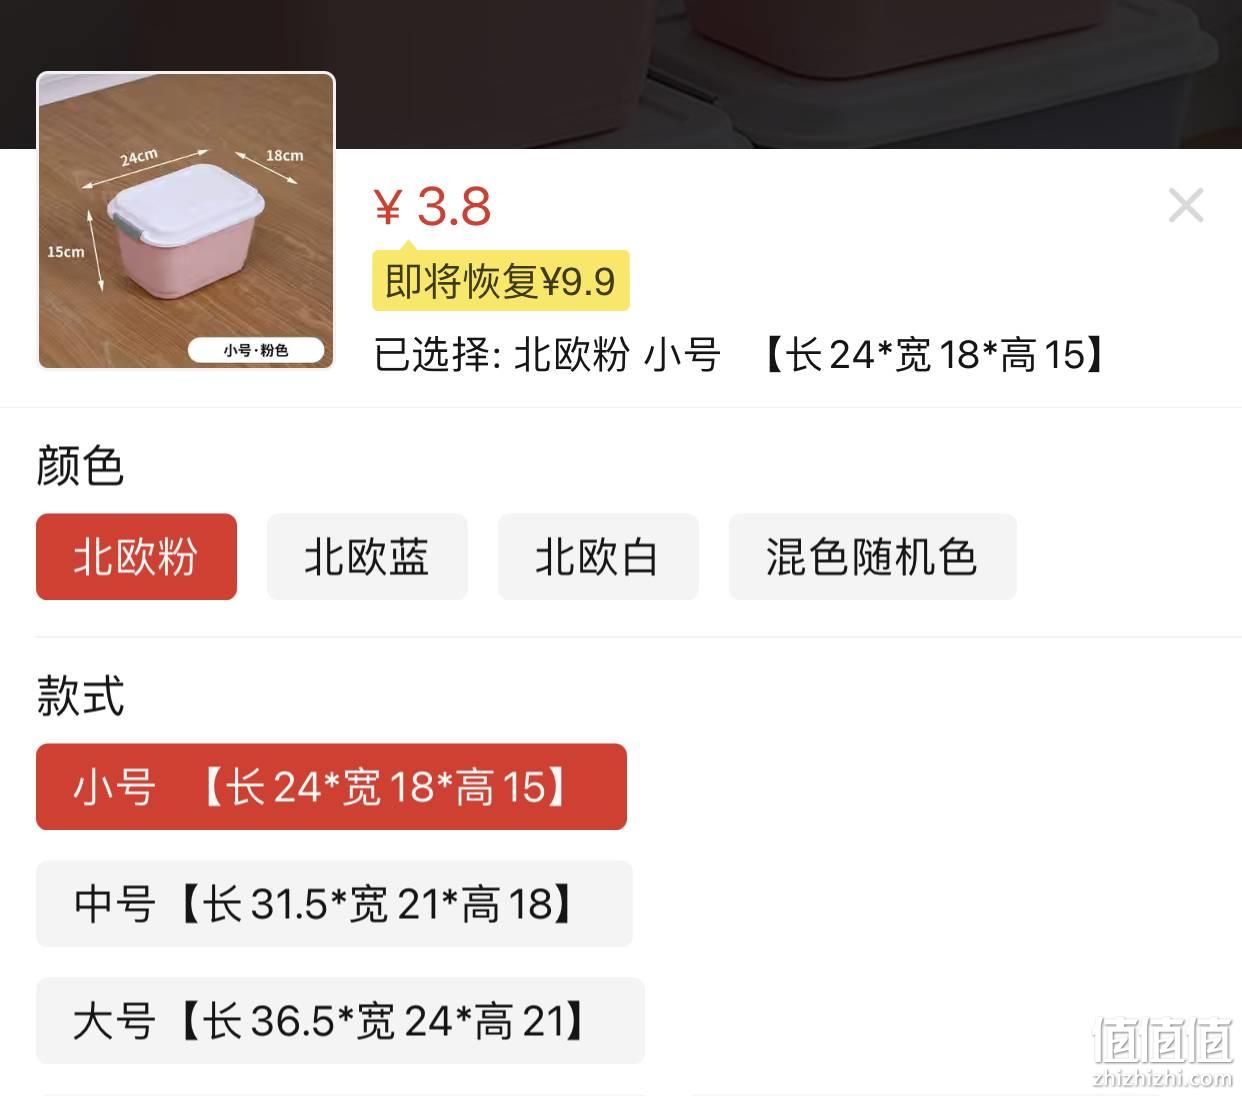This screenshot has width=1242, height=1096.
Task: Close the product options panel
Action: click(x=1186, y=205)
